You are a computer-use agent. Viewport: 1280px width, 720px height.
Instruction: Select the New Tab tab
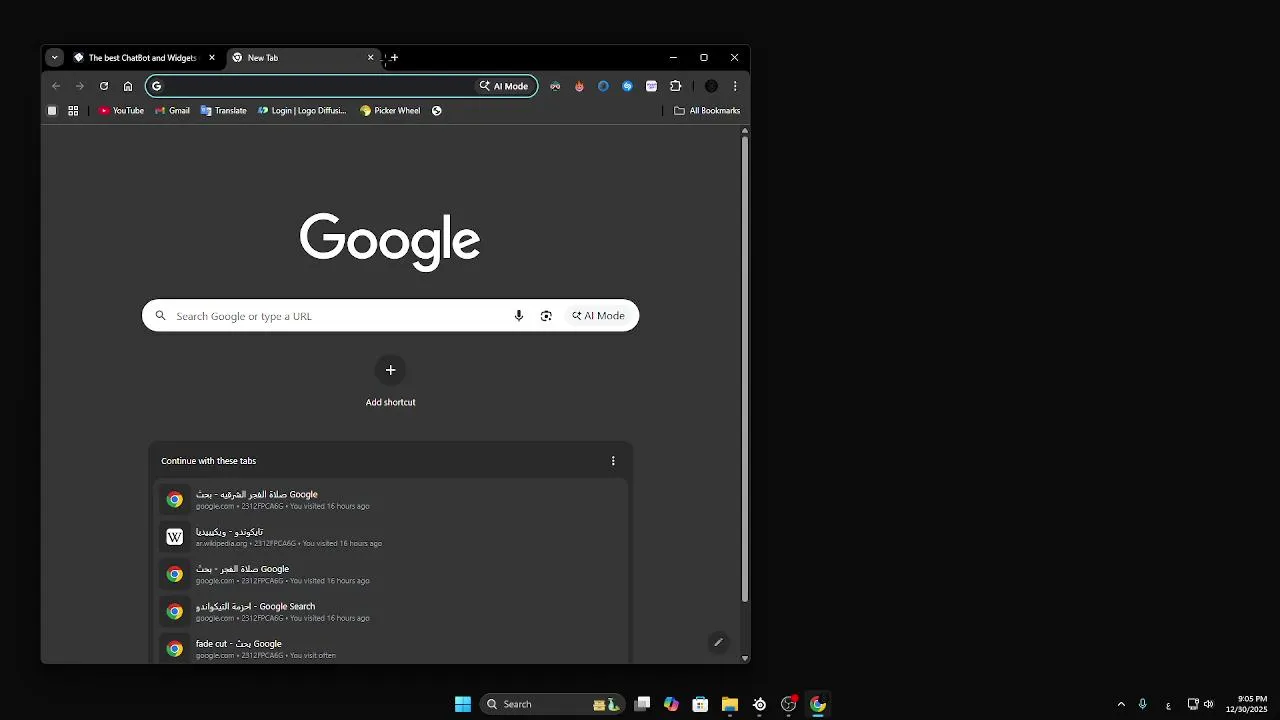[304, 58]
